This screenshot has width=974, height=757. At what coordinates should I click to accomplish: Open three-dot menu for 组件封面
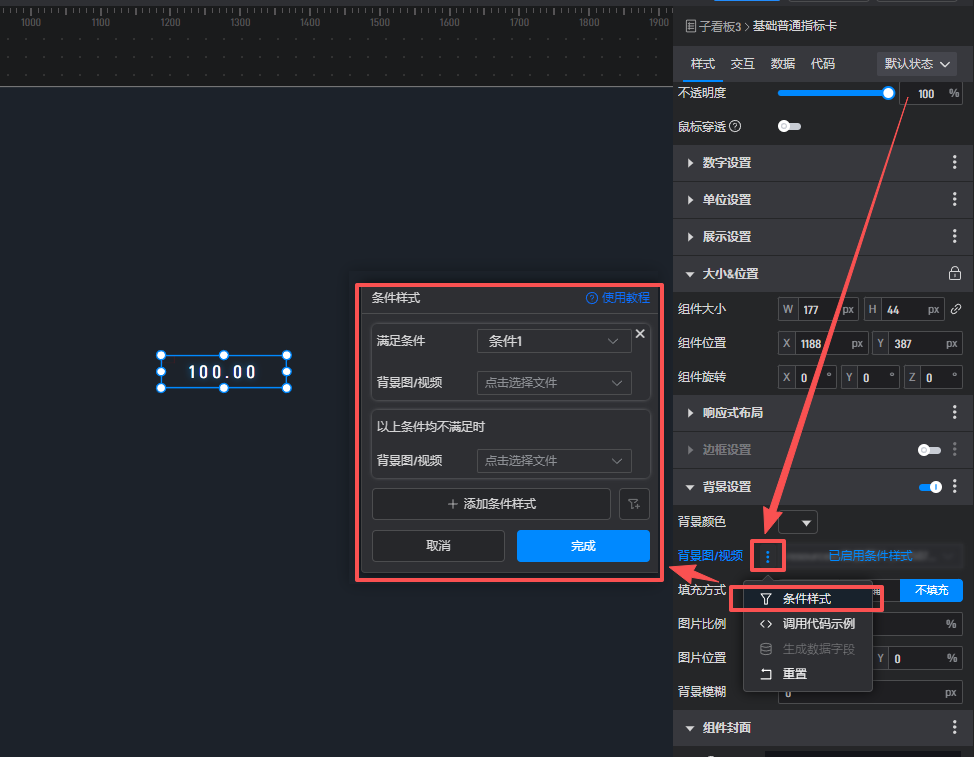pyautogui.click(x=954, y=728)
